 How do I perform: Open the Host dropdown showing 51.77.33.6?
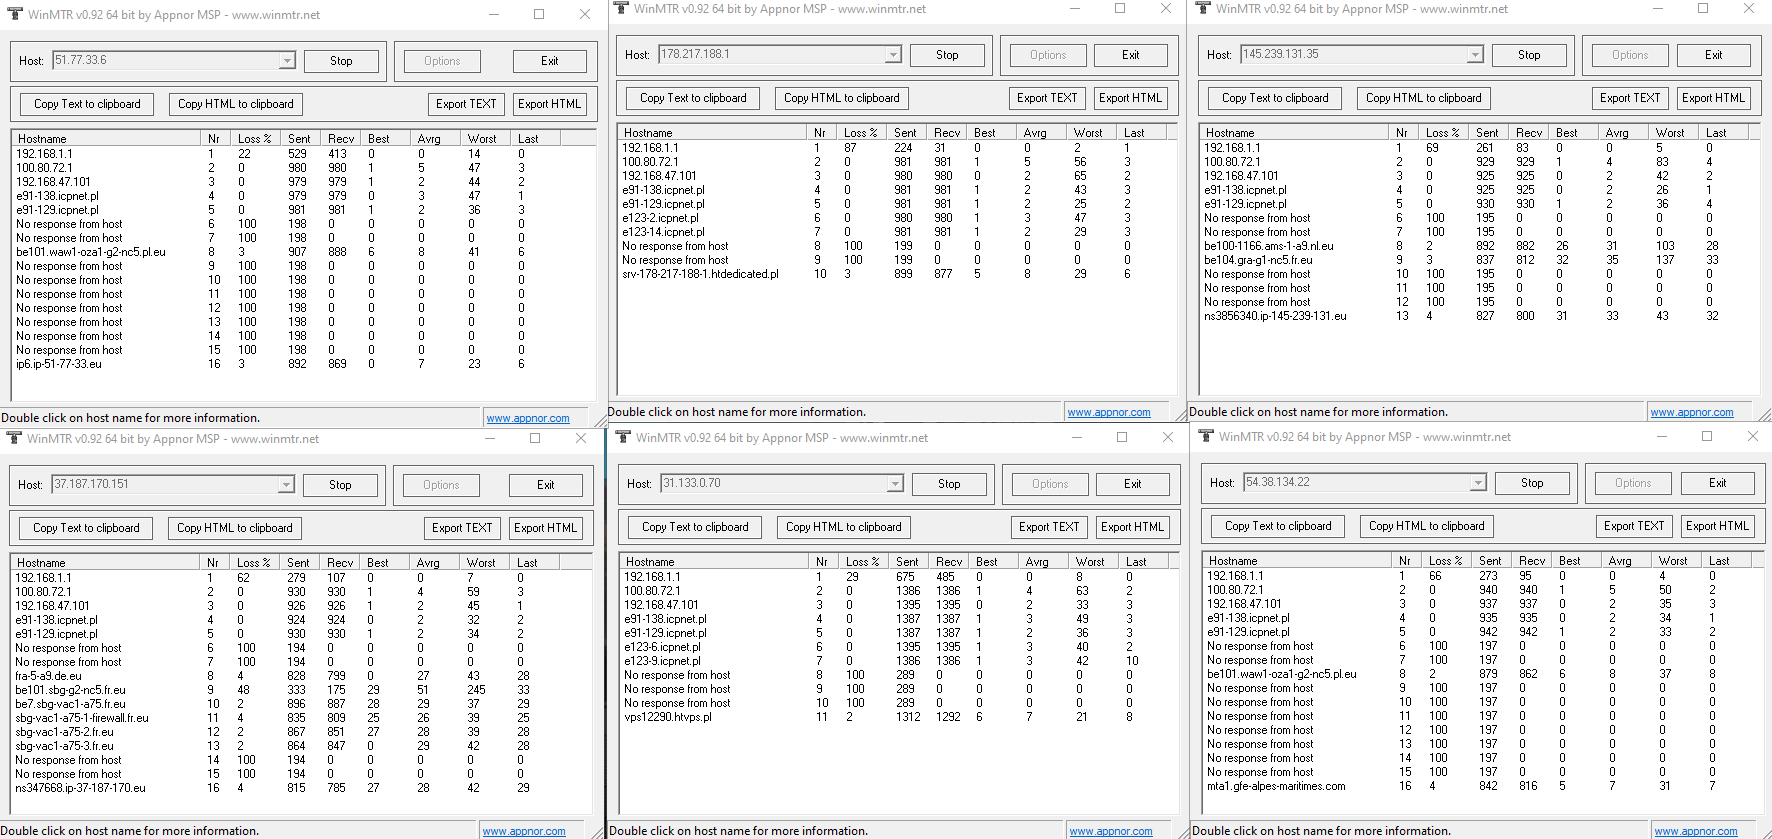tap(287, 61)
